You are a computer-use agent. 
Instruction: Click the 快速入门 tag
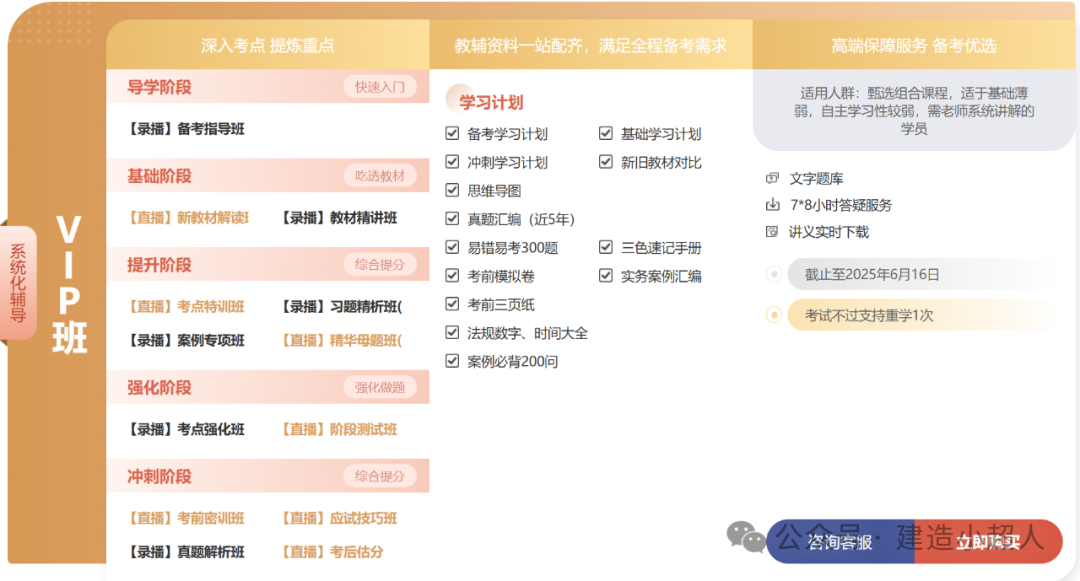click(380, 87)
